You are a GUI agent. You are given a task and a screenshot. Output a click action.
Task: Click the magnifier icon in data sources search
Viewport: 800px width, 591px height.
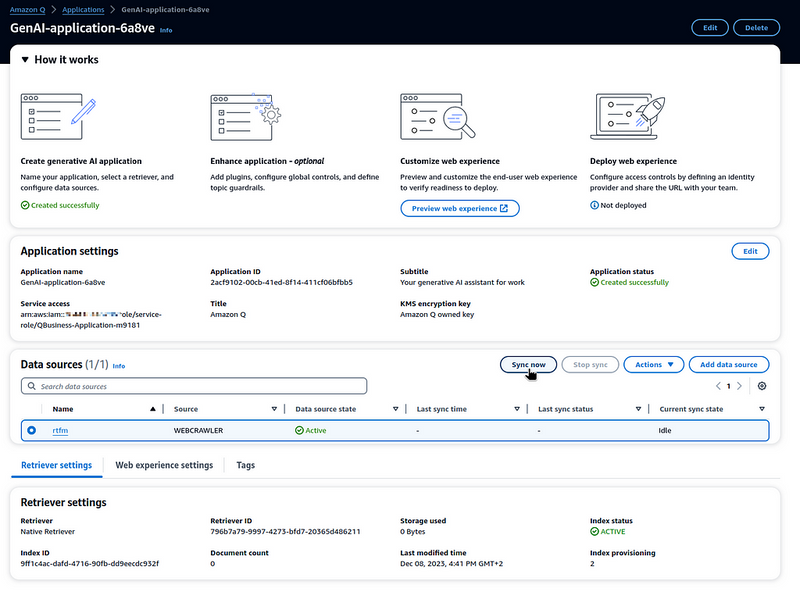point(32,386)
